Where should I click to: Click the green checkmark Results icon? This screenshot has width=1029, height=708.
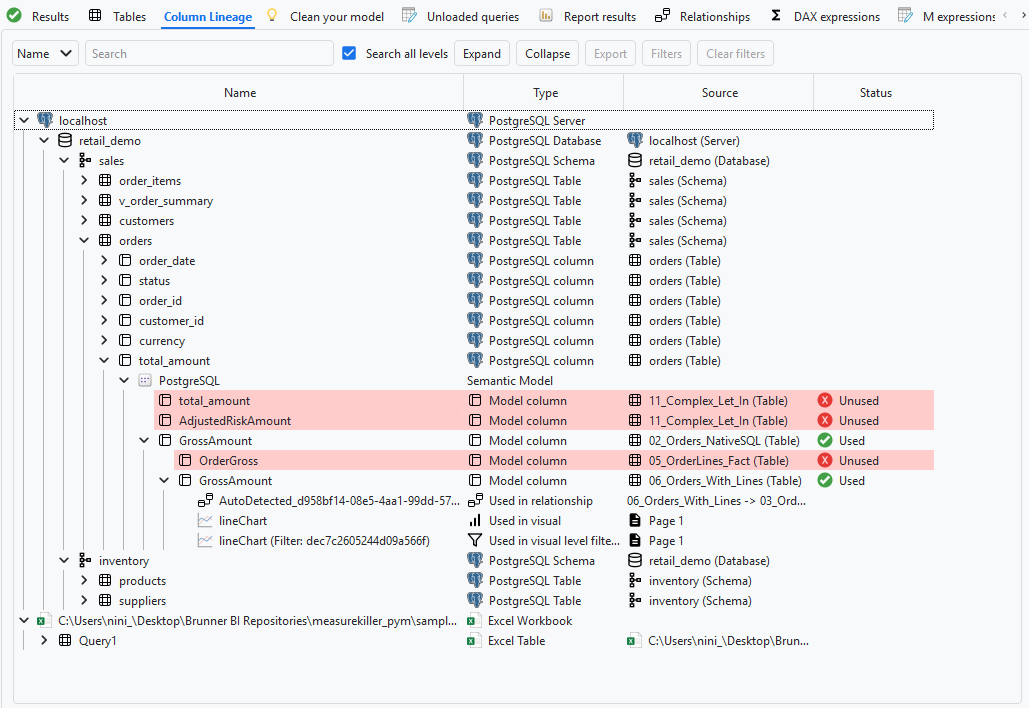point(14,16)
